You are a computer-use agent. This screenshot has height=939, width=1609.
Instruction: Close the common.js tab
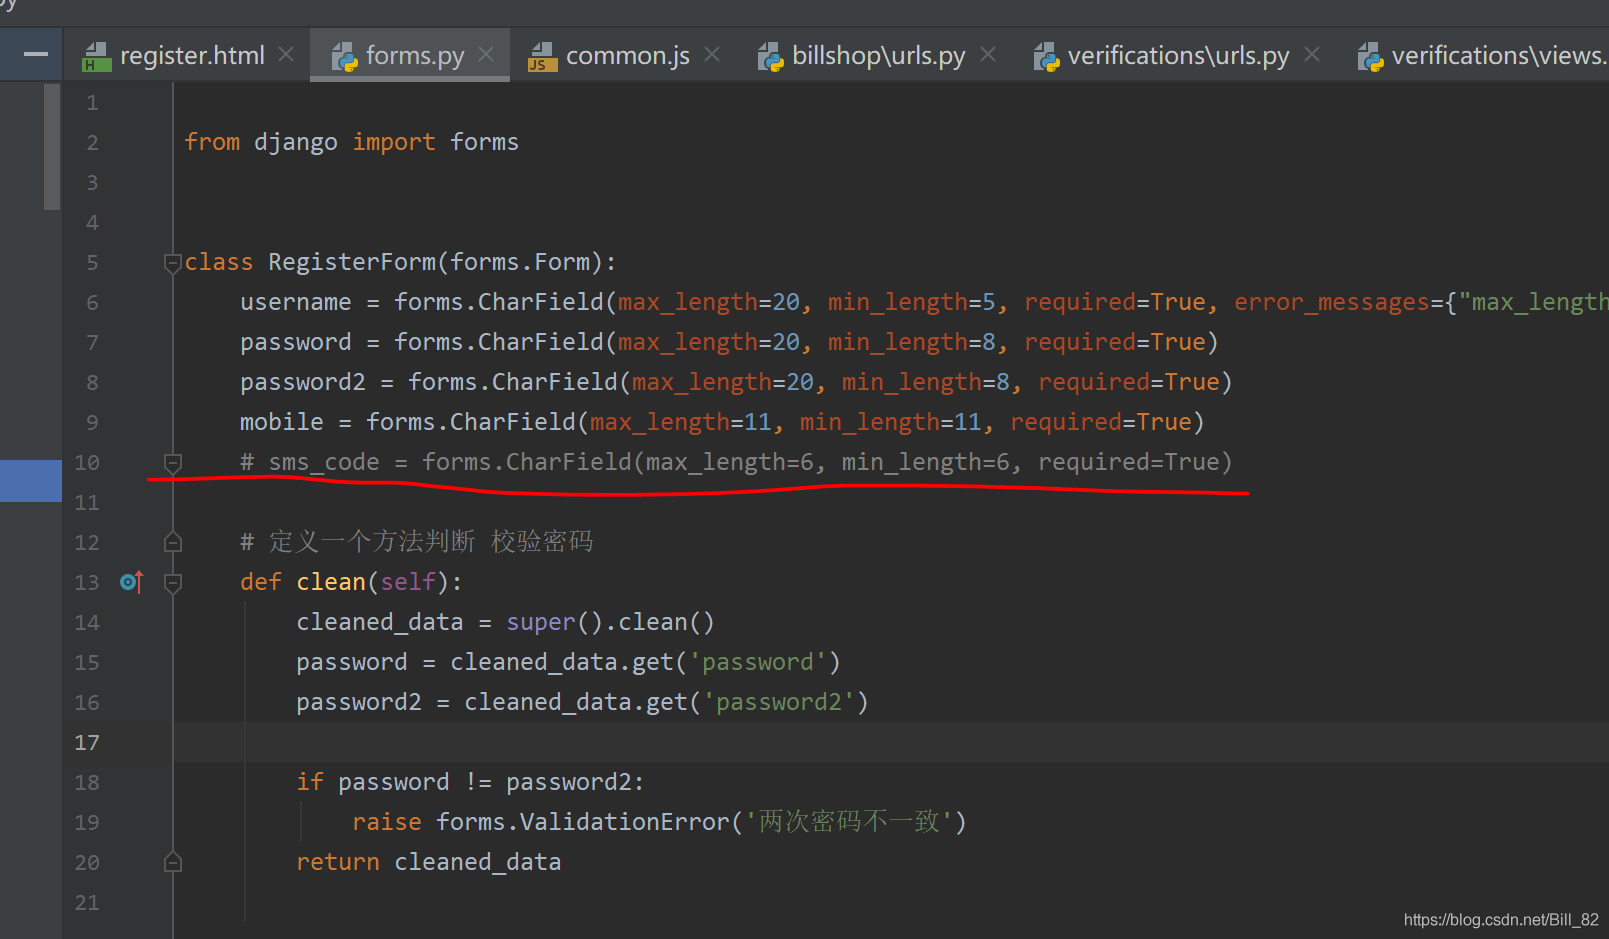pos(712,54)
